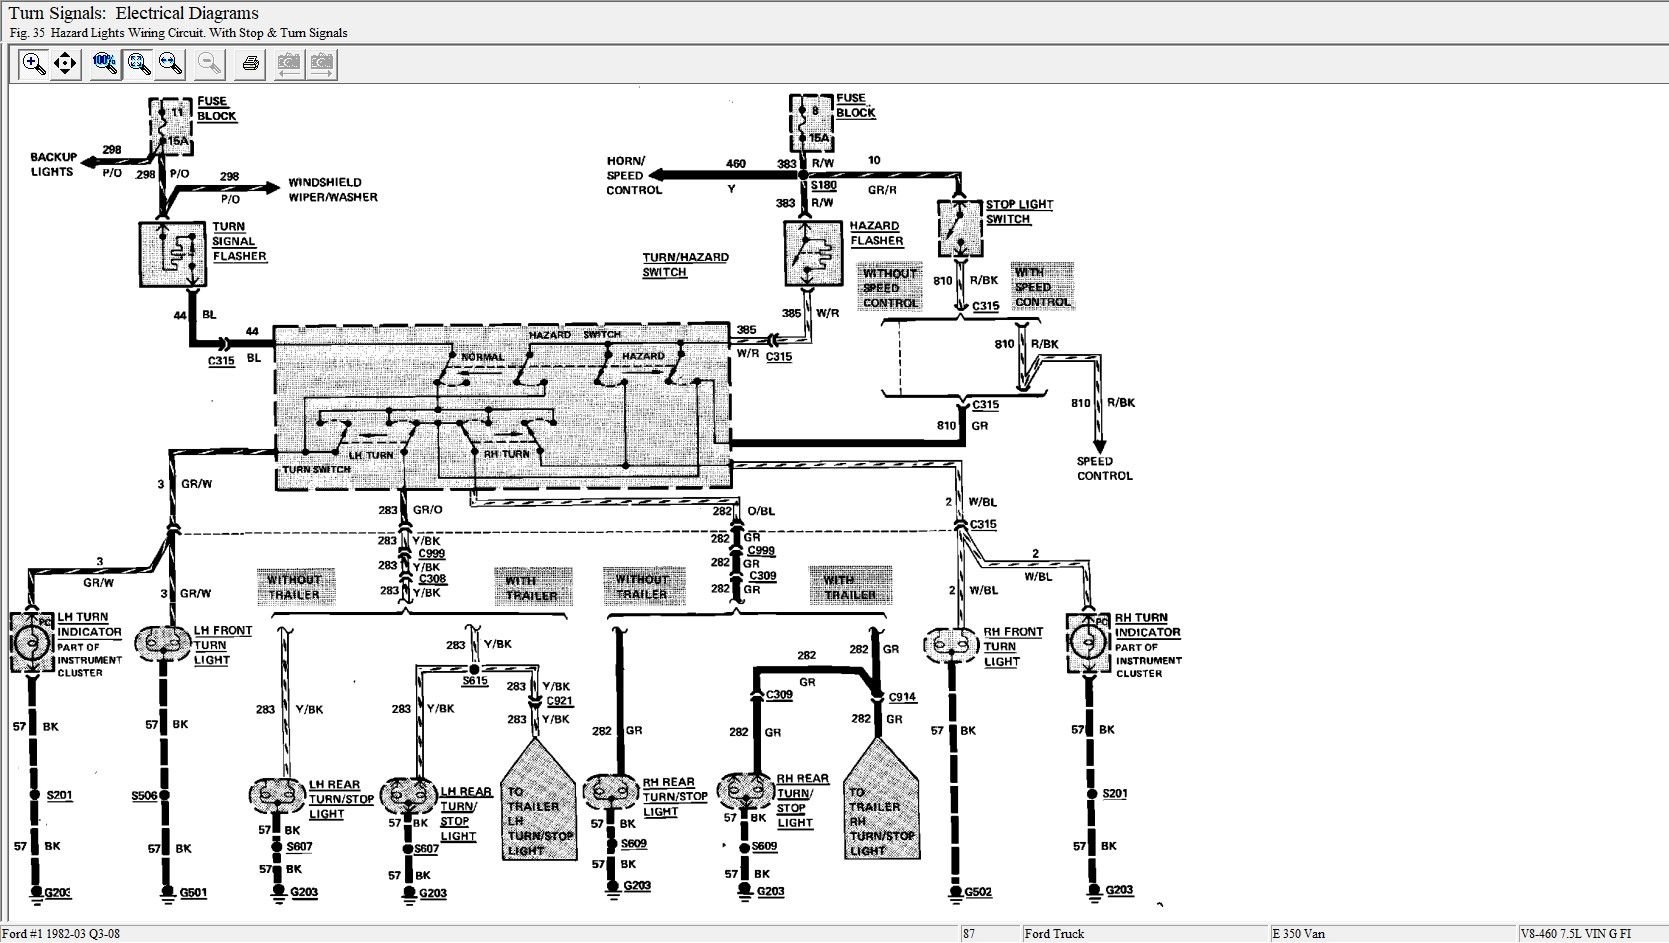1669x943 pixels.
Task: Click the Fig. 35 Hazard Lights caption
Action: (179, 33)
